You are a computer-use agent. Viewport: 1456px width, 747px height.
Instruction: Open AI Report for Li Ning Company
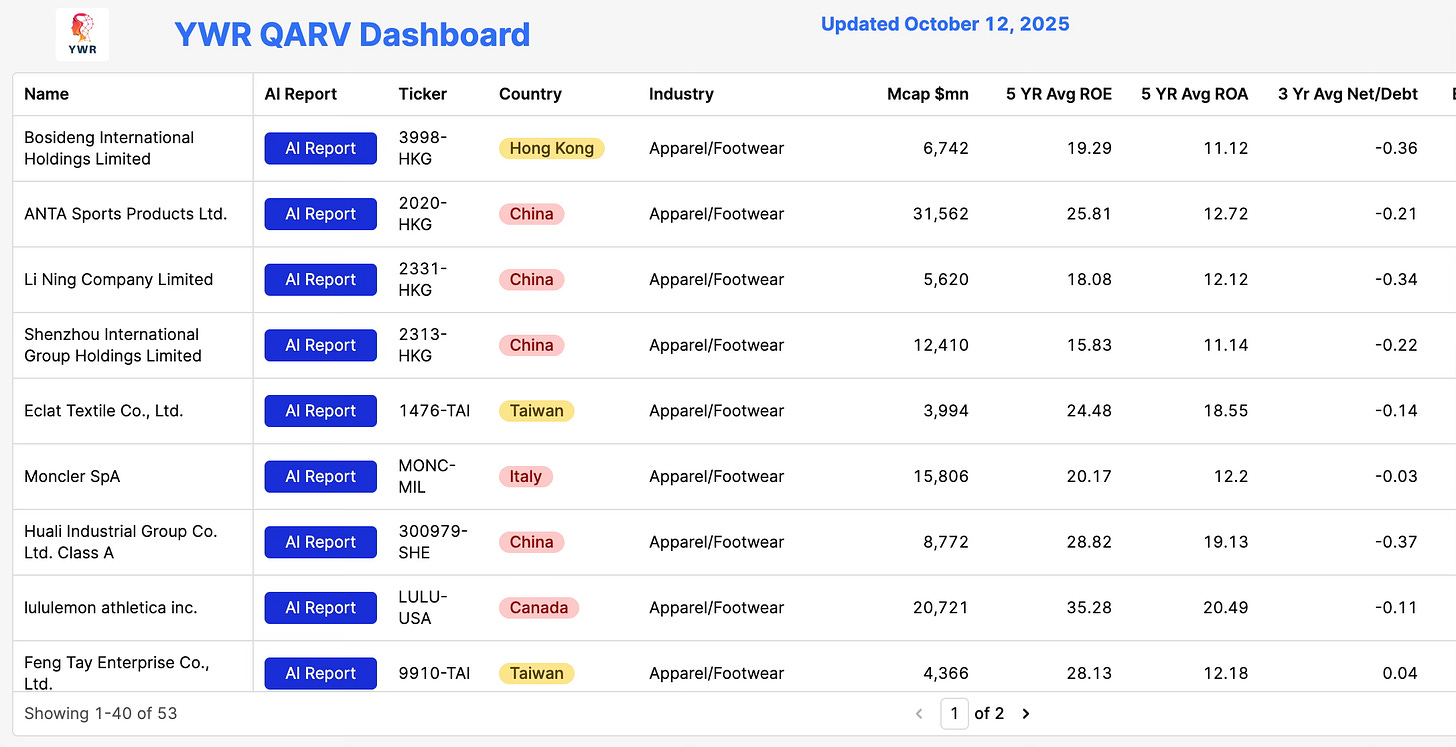coord(320,279)
